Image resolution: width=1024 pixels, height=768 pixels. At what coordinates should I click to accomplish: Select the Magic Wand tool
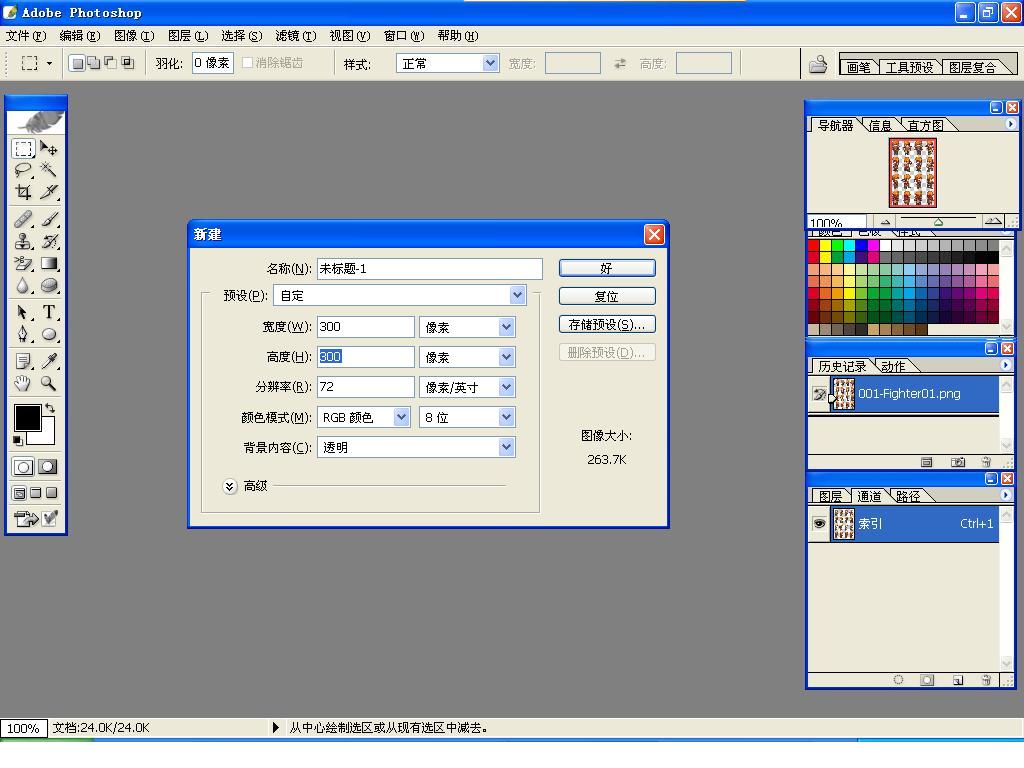[x=49, y=170]
